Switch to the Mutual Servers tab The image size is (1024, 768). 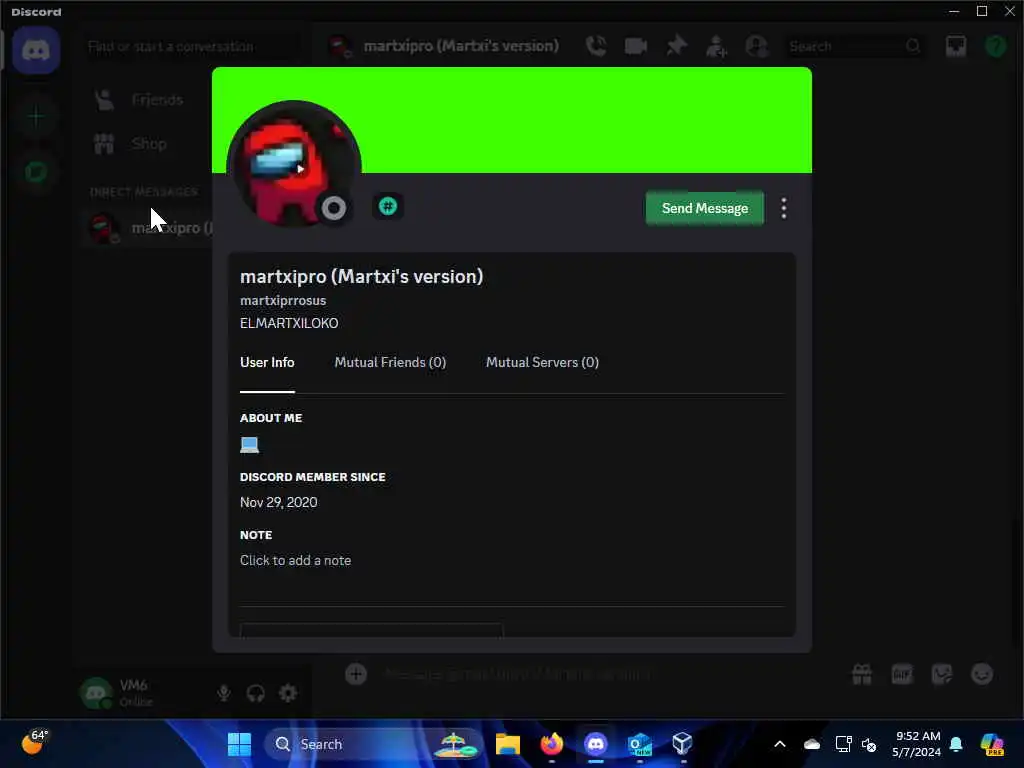542,362
